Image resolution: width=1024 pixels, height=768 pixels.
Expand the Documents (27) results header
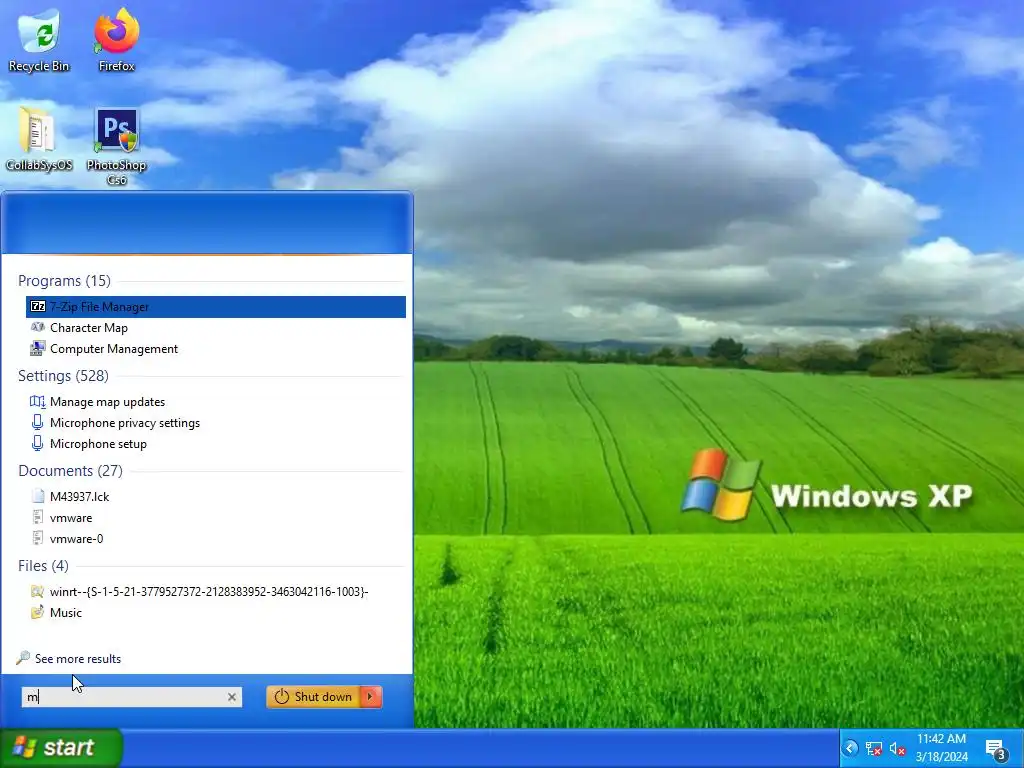tap(71, 471)
